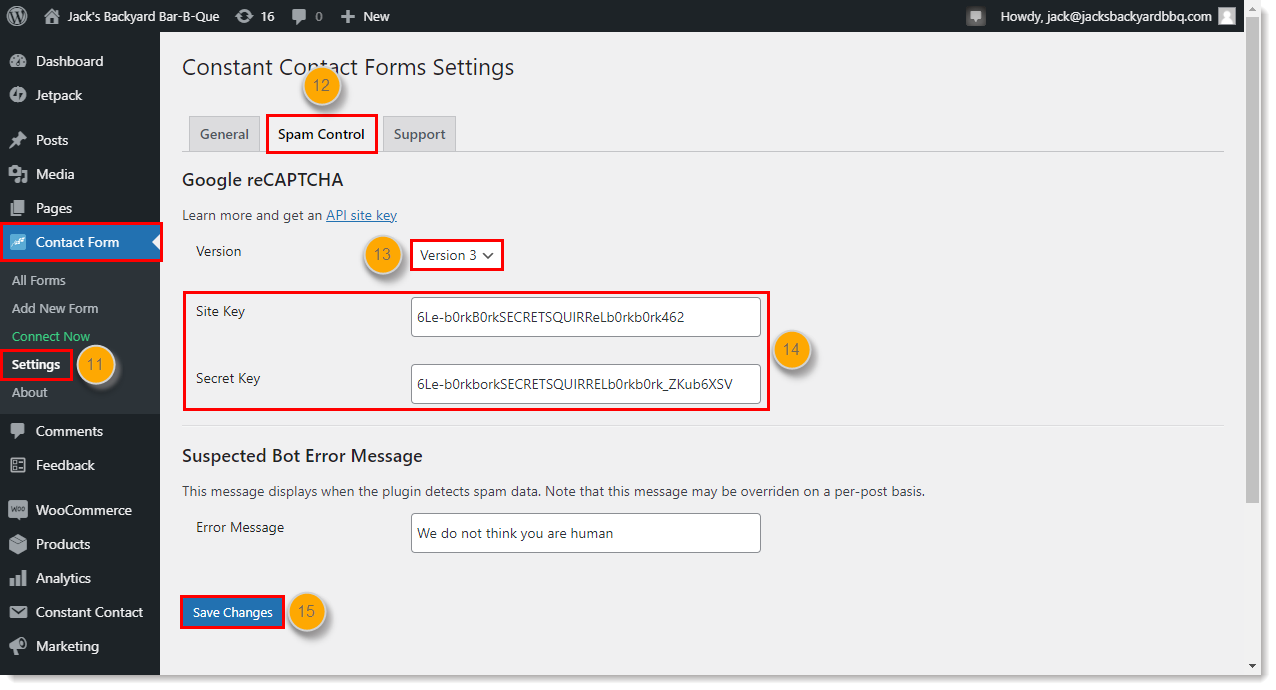Screen dimensions: 1276x690
Task: Click inside the Site Key field
Action: pos(585,317)
